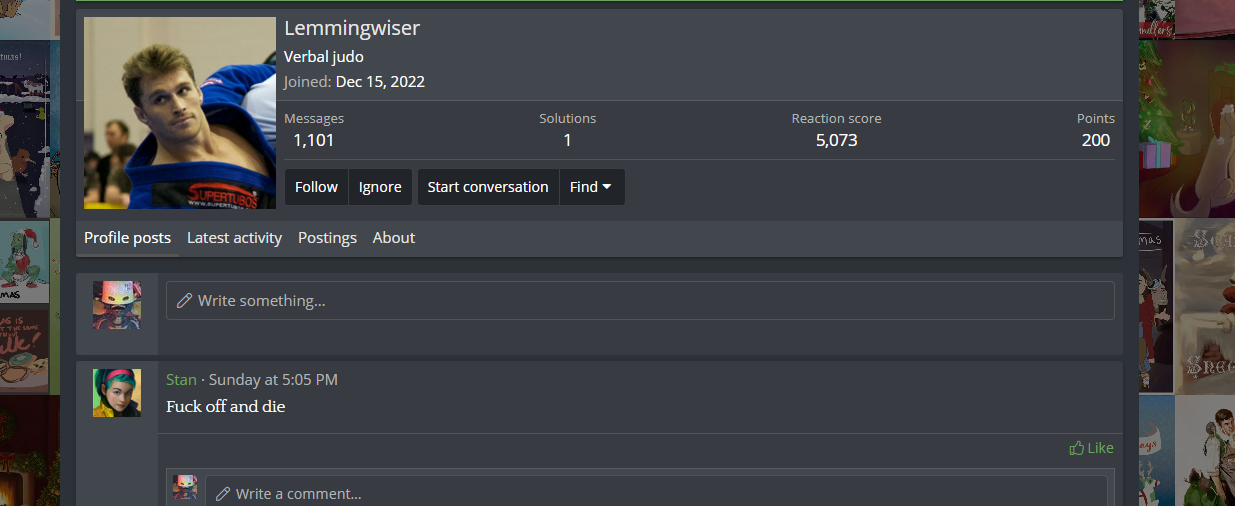Open Lemmingwiser's profile avatar photo
Image resolution: width=1235 pixels, height=506 pixels.
[180, 113]
